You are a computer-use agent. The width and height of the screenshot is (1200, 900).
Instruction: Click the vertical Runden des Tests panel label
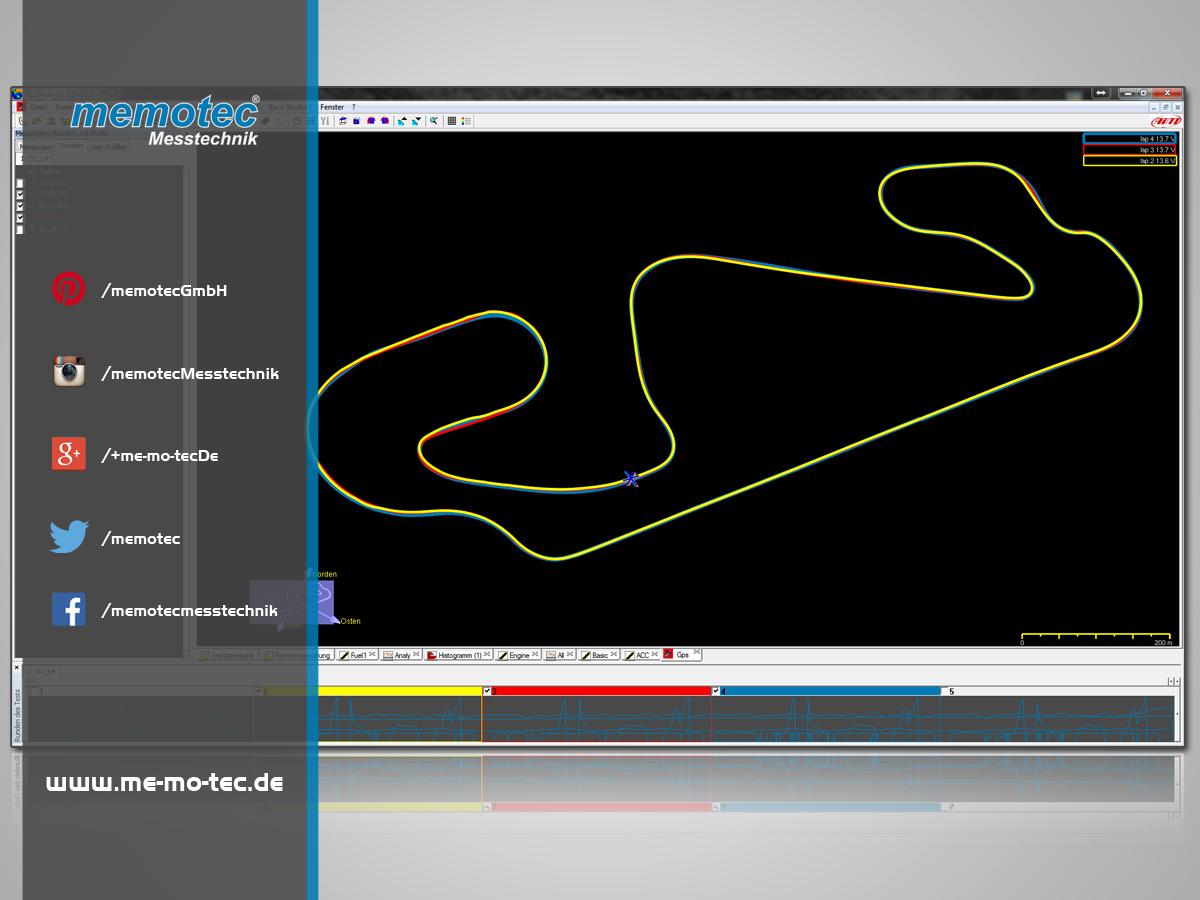(17, 715)
